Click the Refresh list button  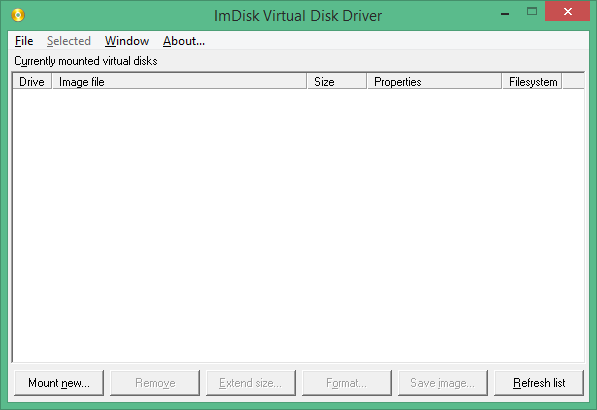(539, 383)
